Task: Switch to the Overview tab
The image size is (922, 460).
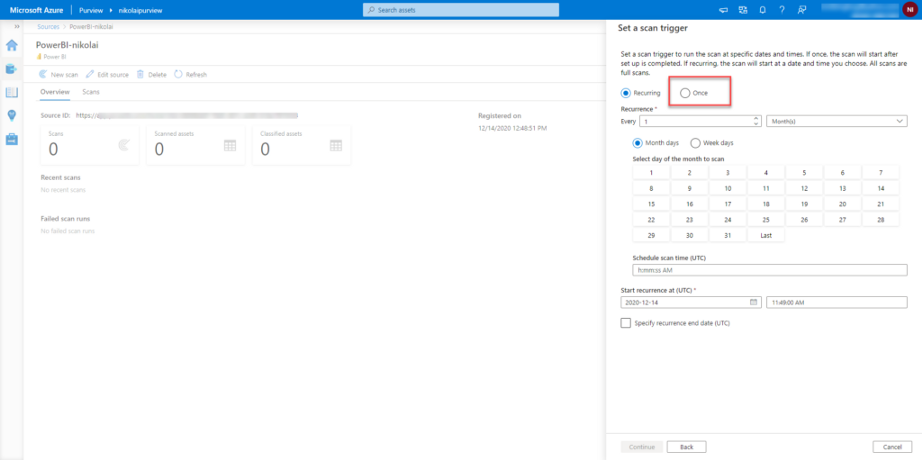Action: pyautogui.click(x=55, y=92)
